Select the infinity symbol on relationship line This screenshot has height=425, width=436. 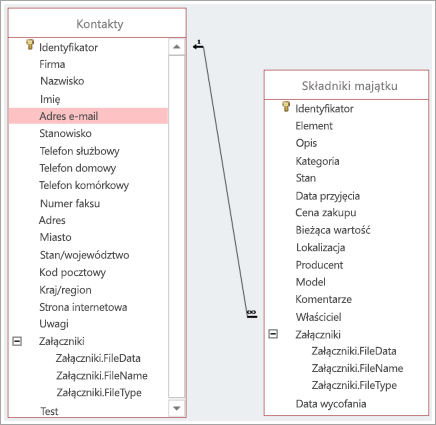252,313
